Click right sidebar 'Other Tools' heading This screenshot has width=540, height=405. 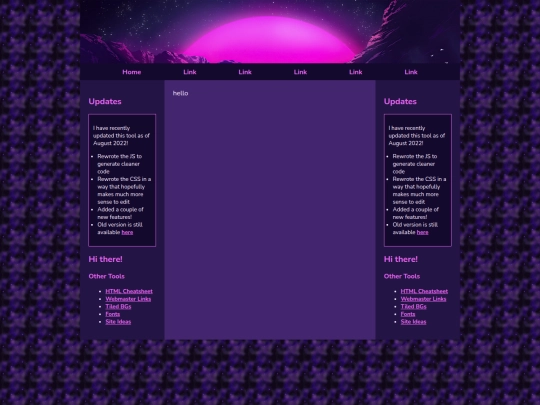[x=402, y=276]
